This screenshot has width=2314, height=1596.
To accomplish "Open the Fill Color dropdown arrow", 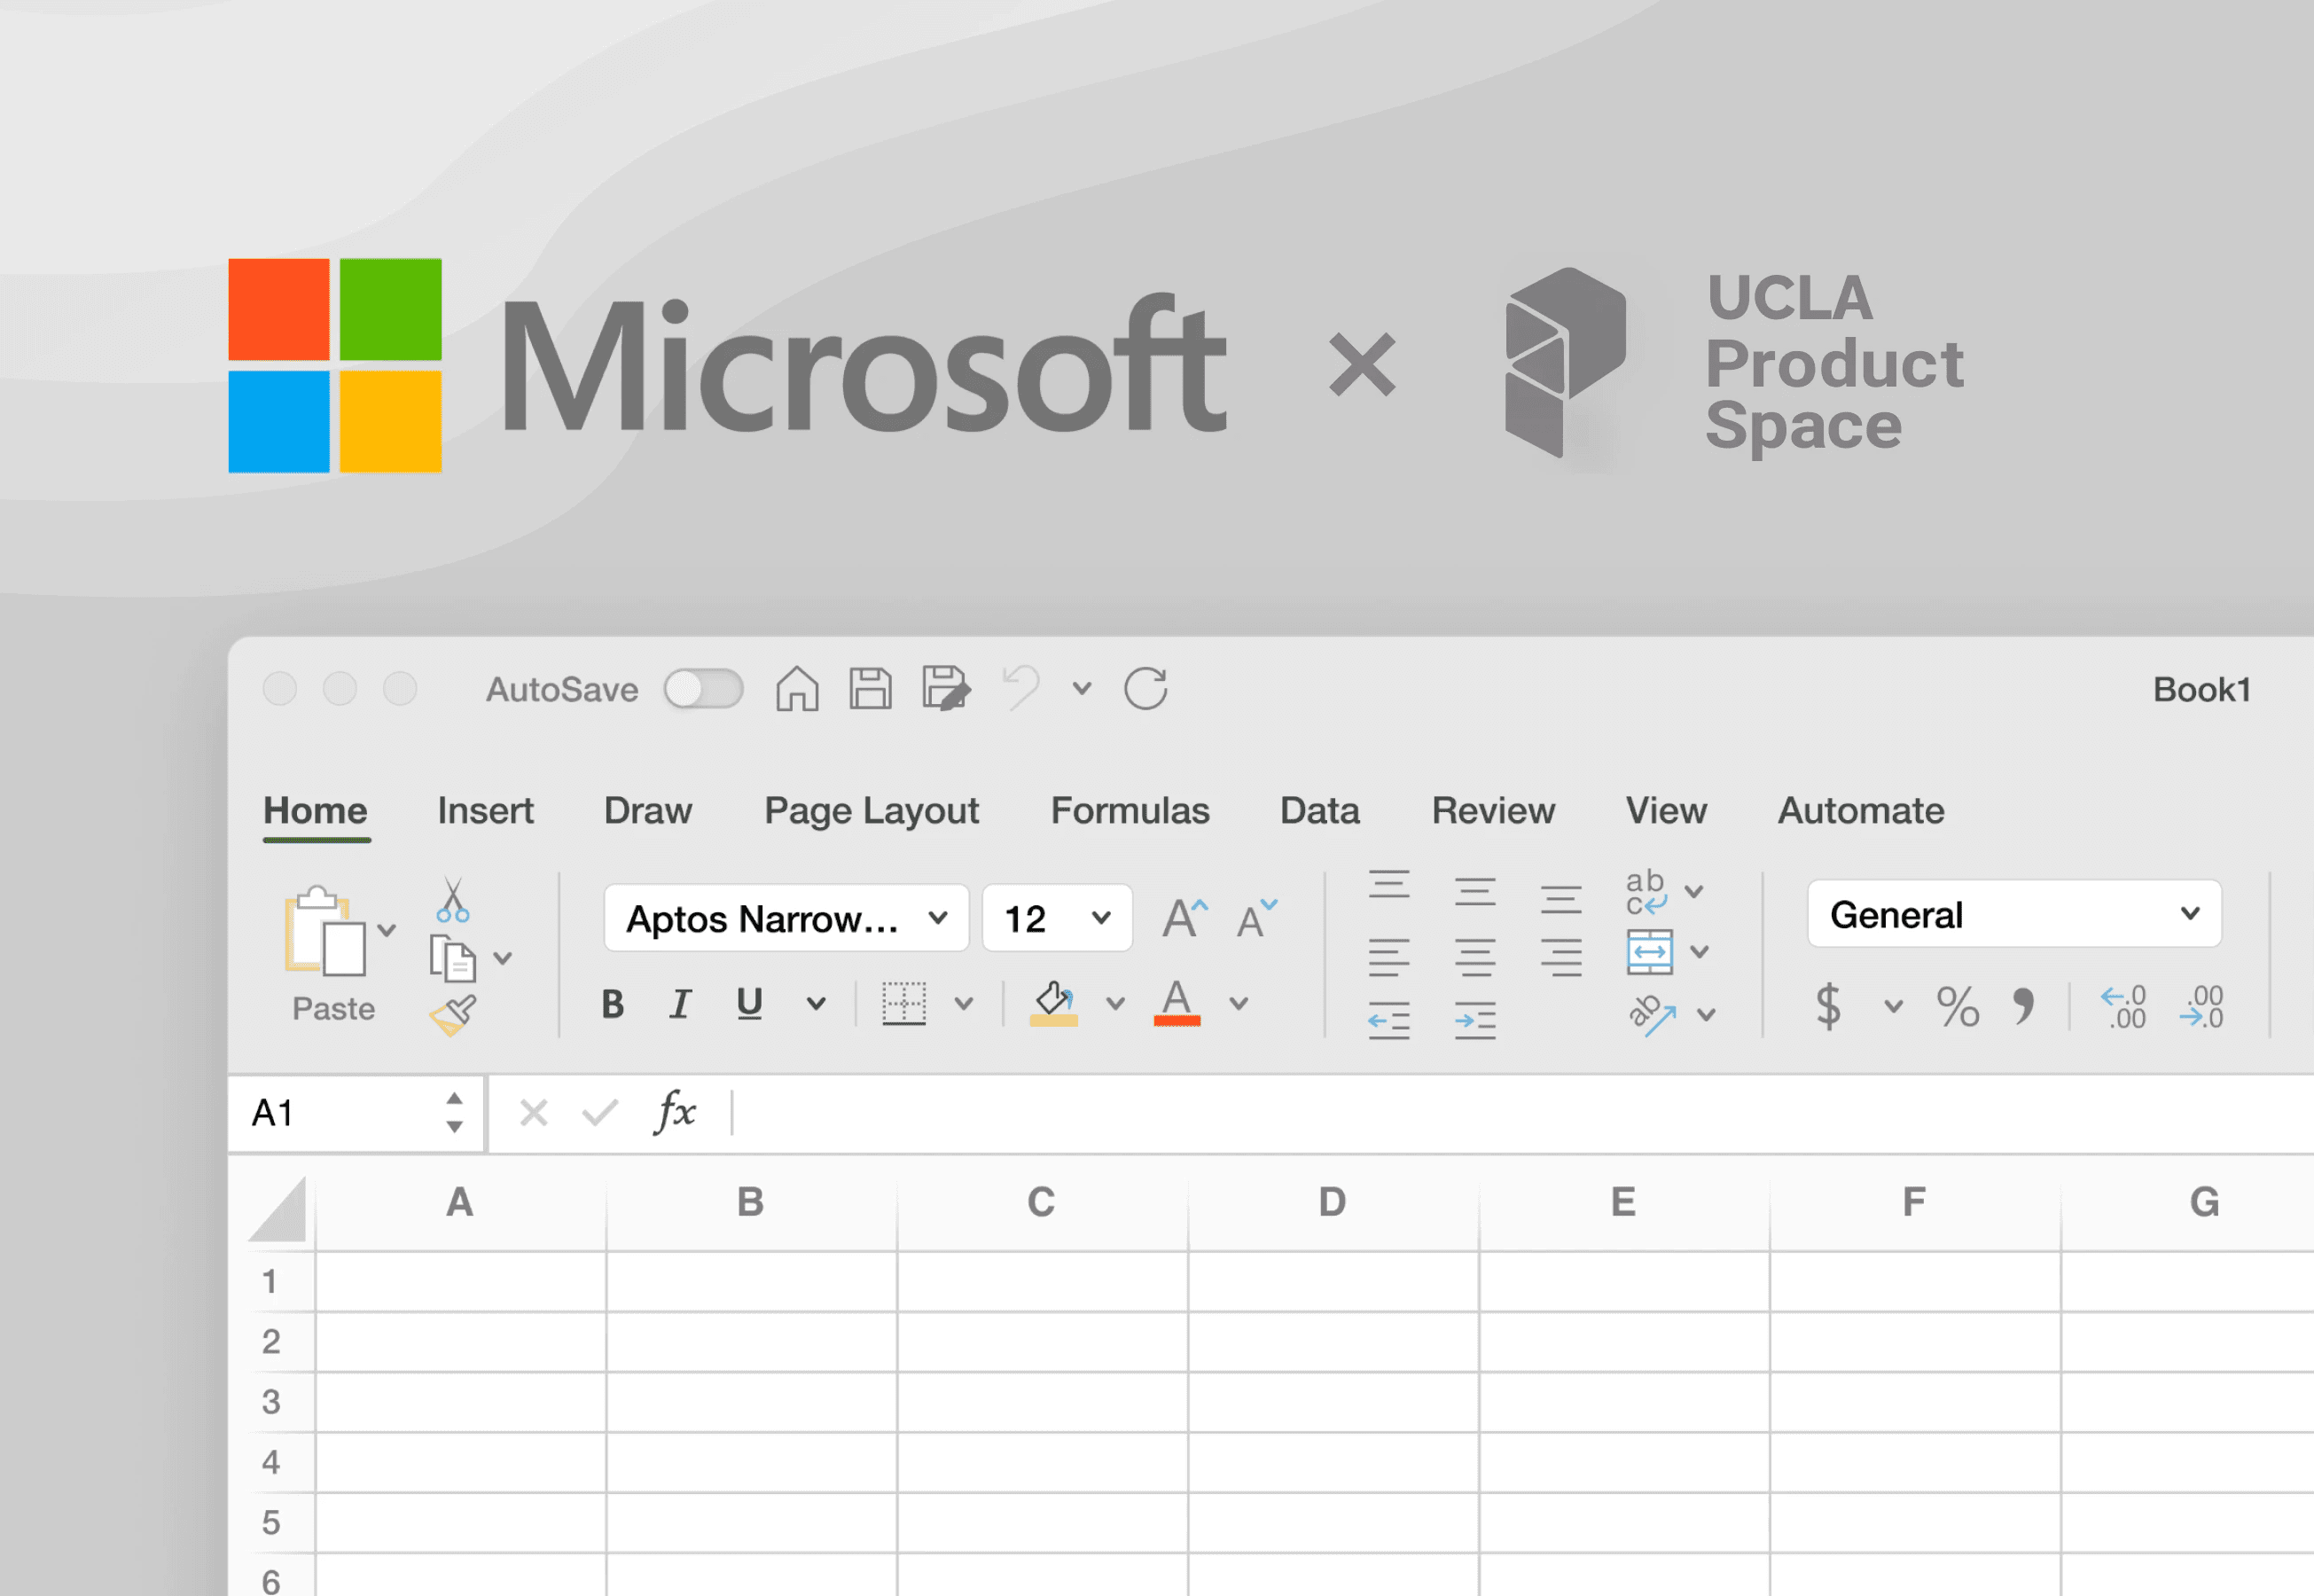I will click(x=1115, y=1004).
